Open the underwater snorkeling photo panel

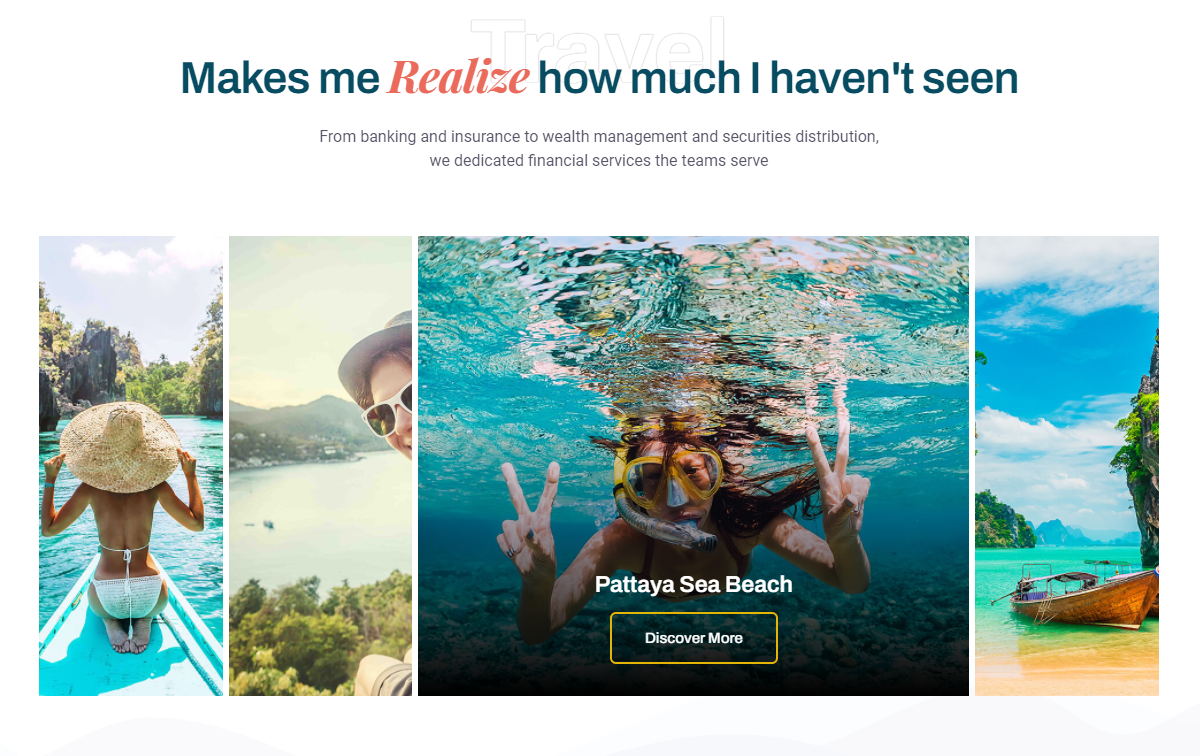tap(693, 466)
